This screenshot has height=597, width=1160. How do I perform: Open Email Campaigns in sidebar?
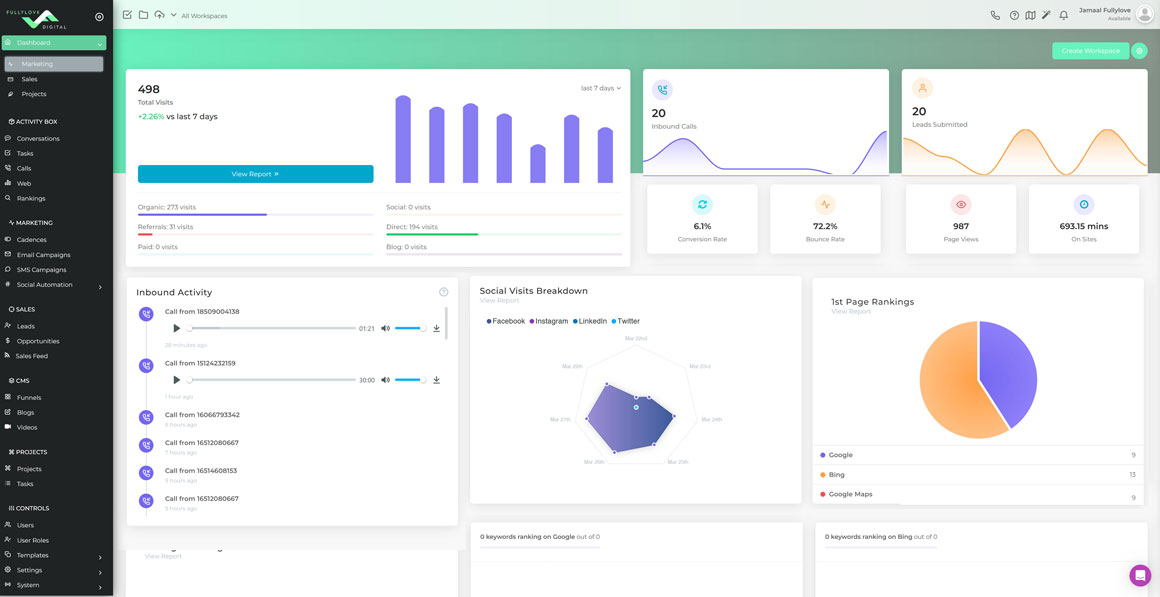coord(43,255)
